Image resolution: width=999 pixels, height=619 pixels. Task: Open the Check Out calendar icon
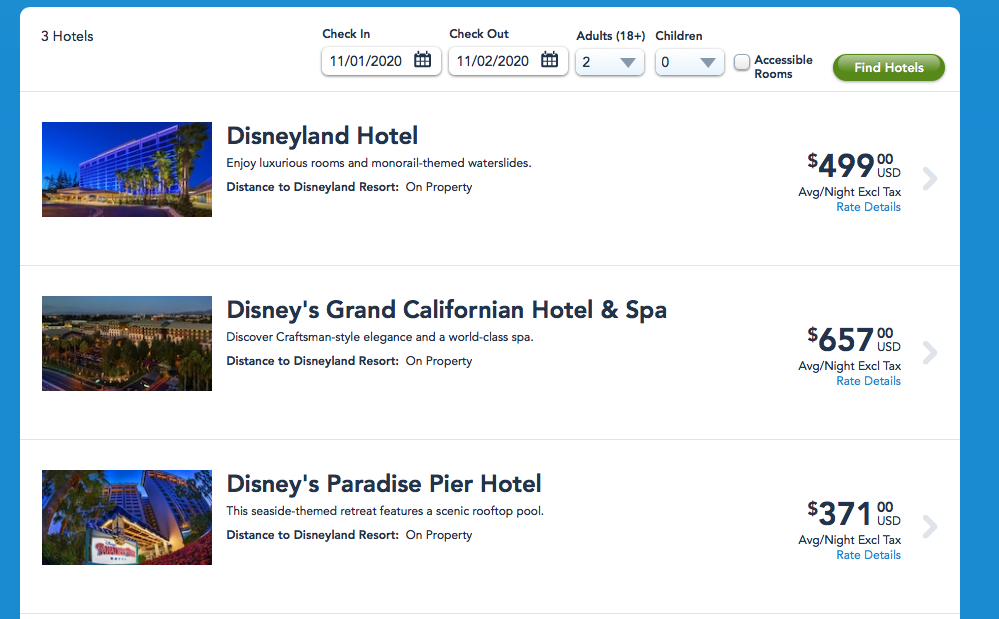(x=550, y=61)
